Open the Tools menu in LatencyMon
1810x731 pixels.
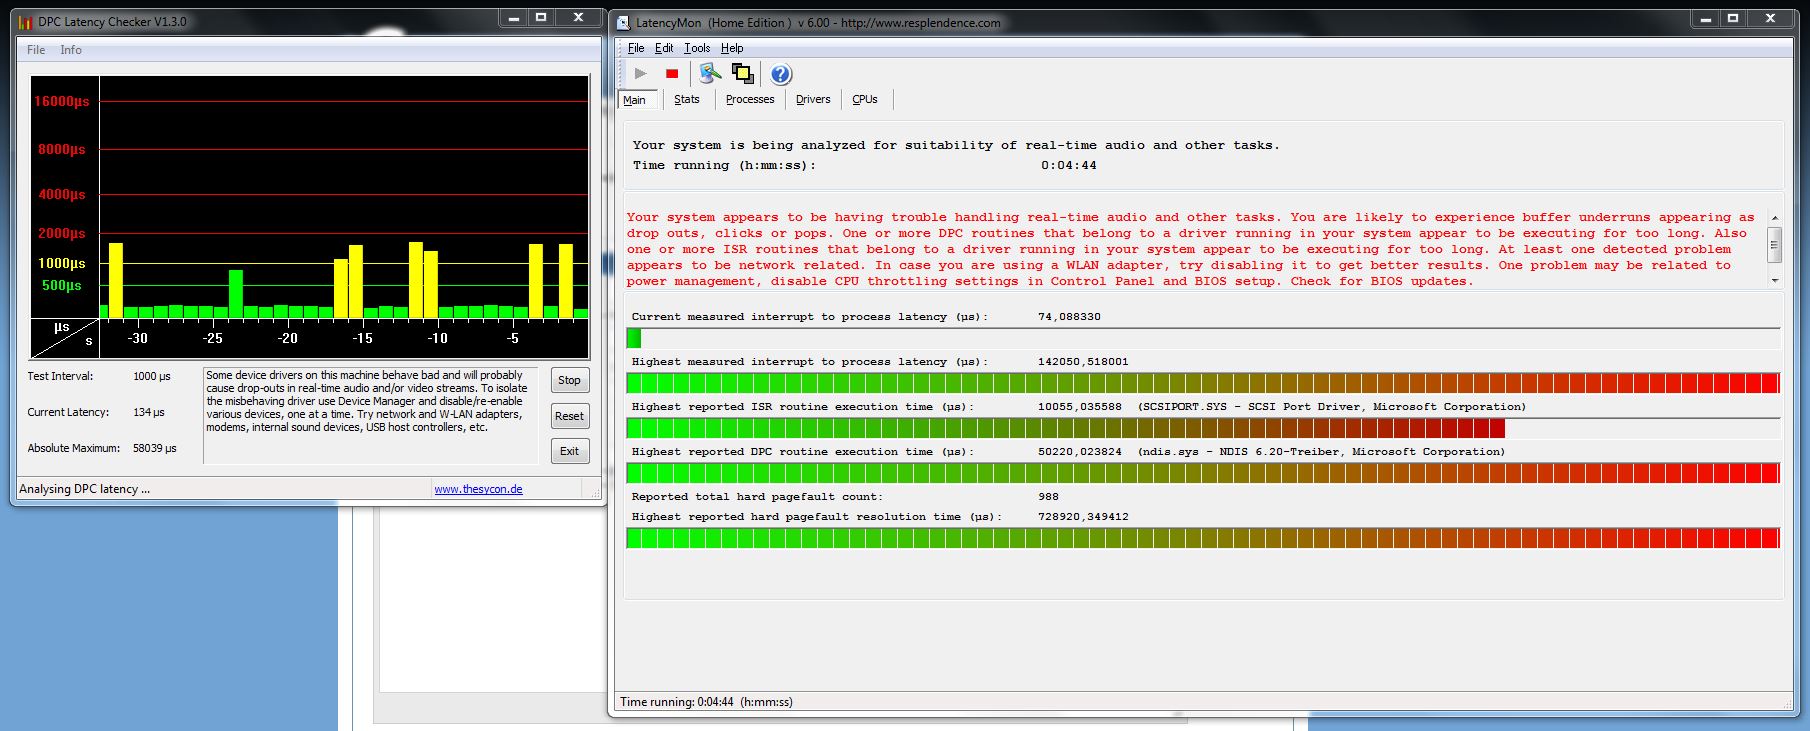click(x=697, y=48)
